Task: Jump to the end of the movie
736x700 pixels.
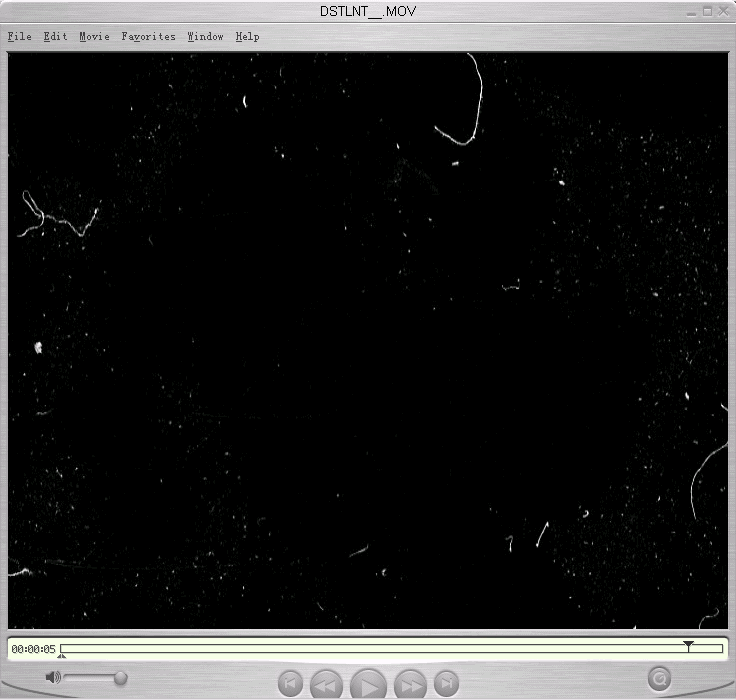Action: [446, 684]
